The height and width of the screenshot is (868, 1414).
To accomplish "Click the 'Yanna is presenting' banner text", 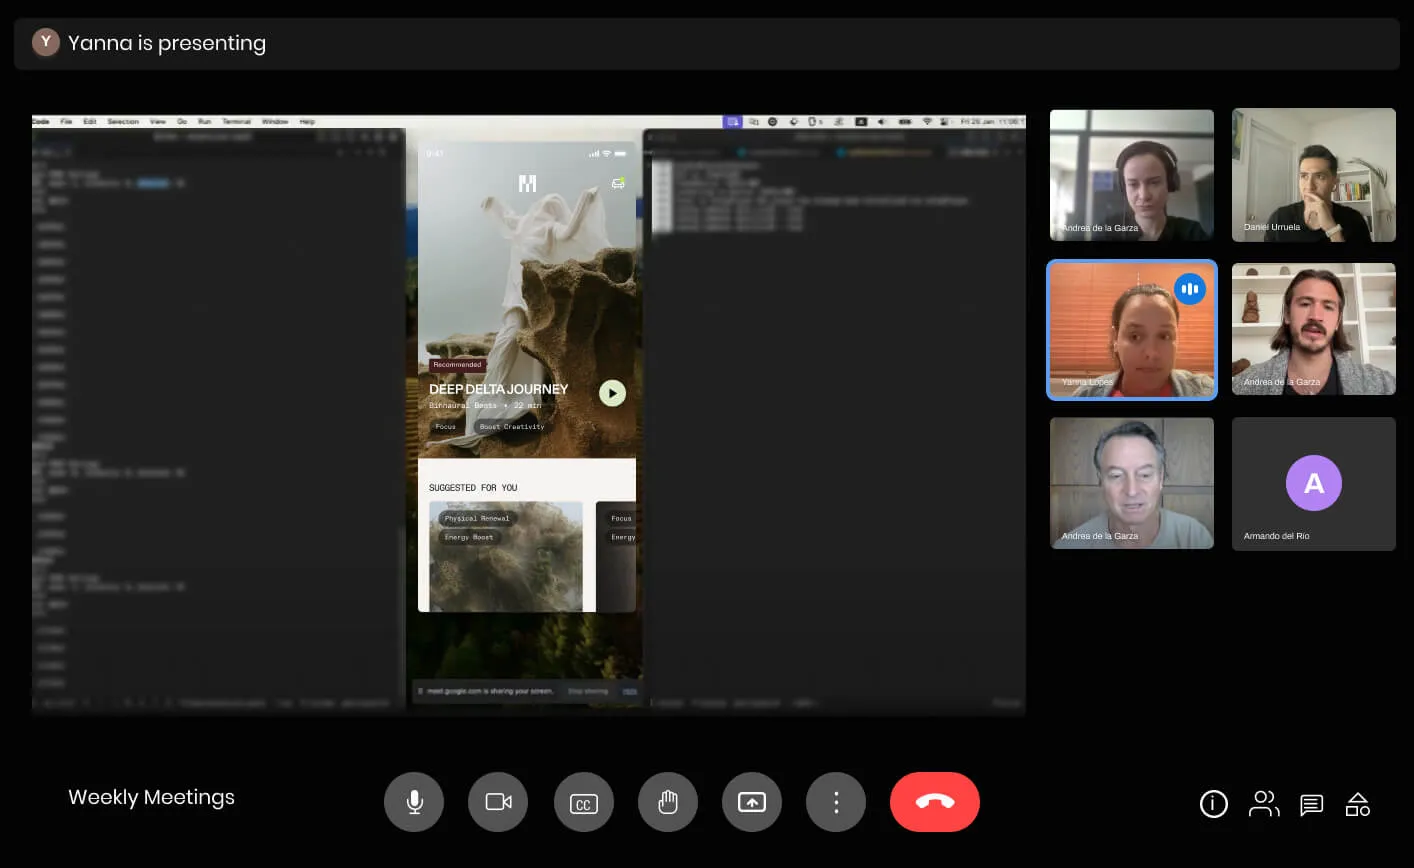I will click(x=167, y=43).
